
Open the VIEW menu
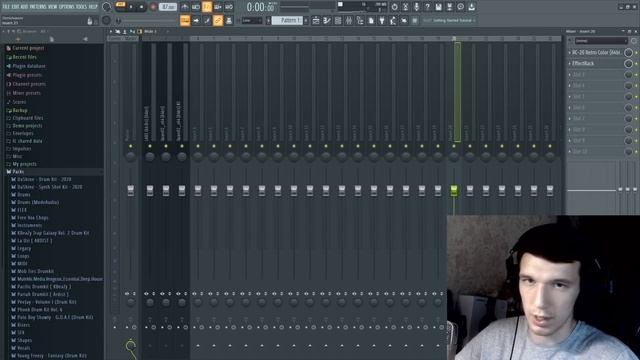(x=54, y=7)
